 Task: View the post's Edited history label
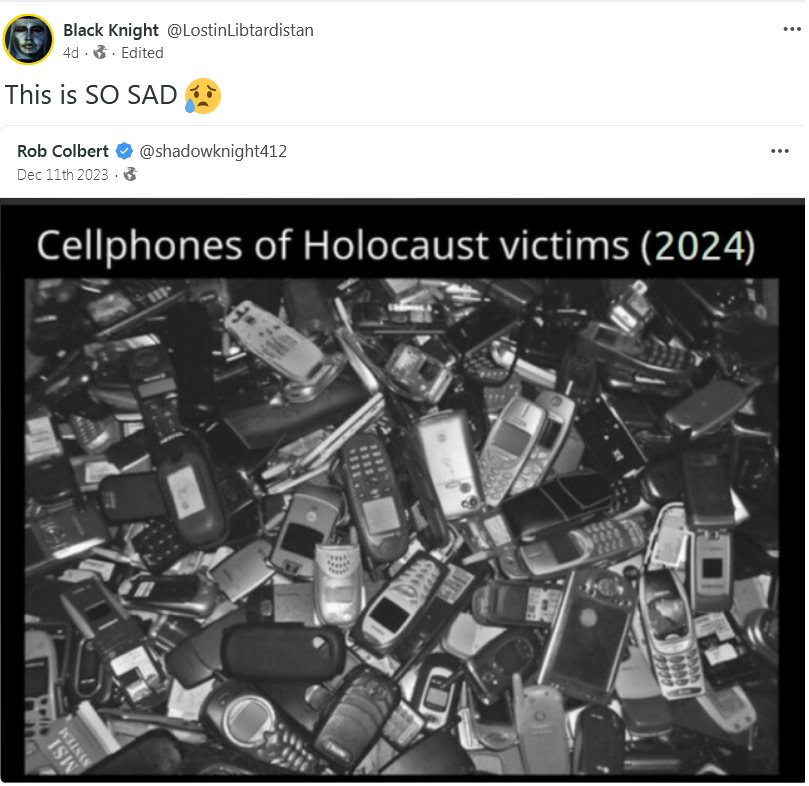[142, 53]
